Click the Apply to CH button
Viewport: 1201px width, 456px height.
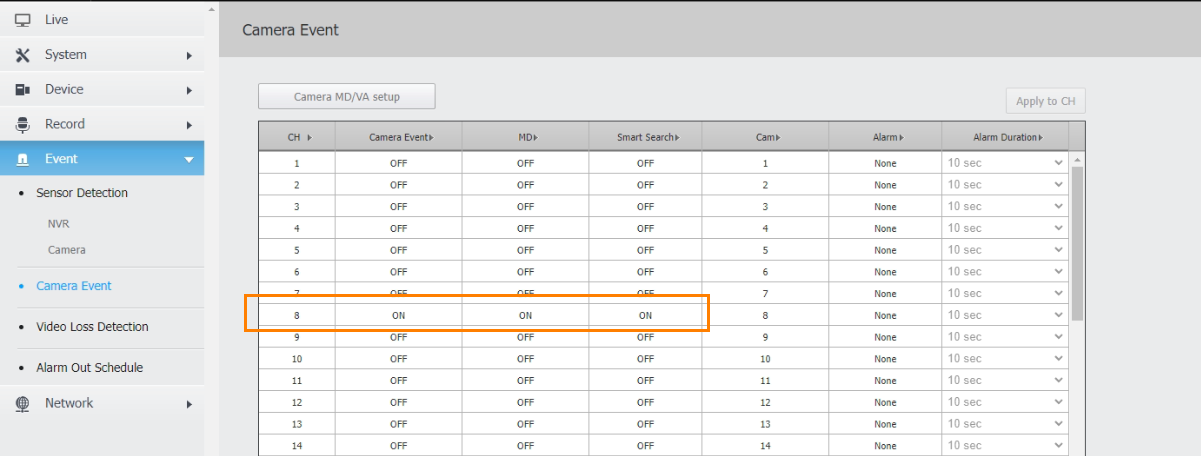point(1045,101)
